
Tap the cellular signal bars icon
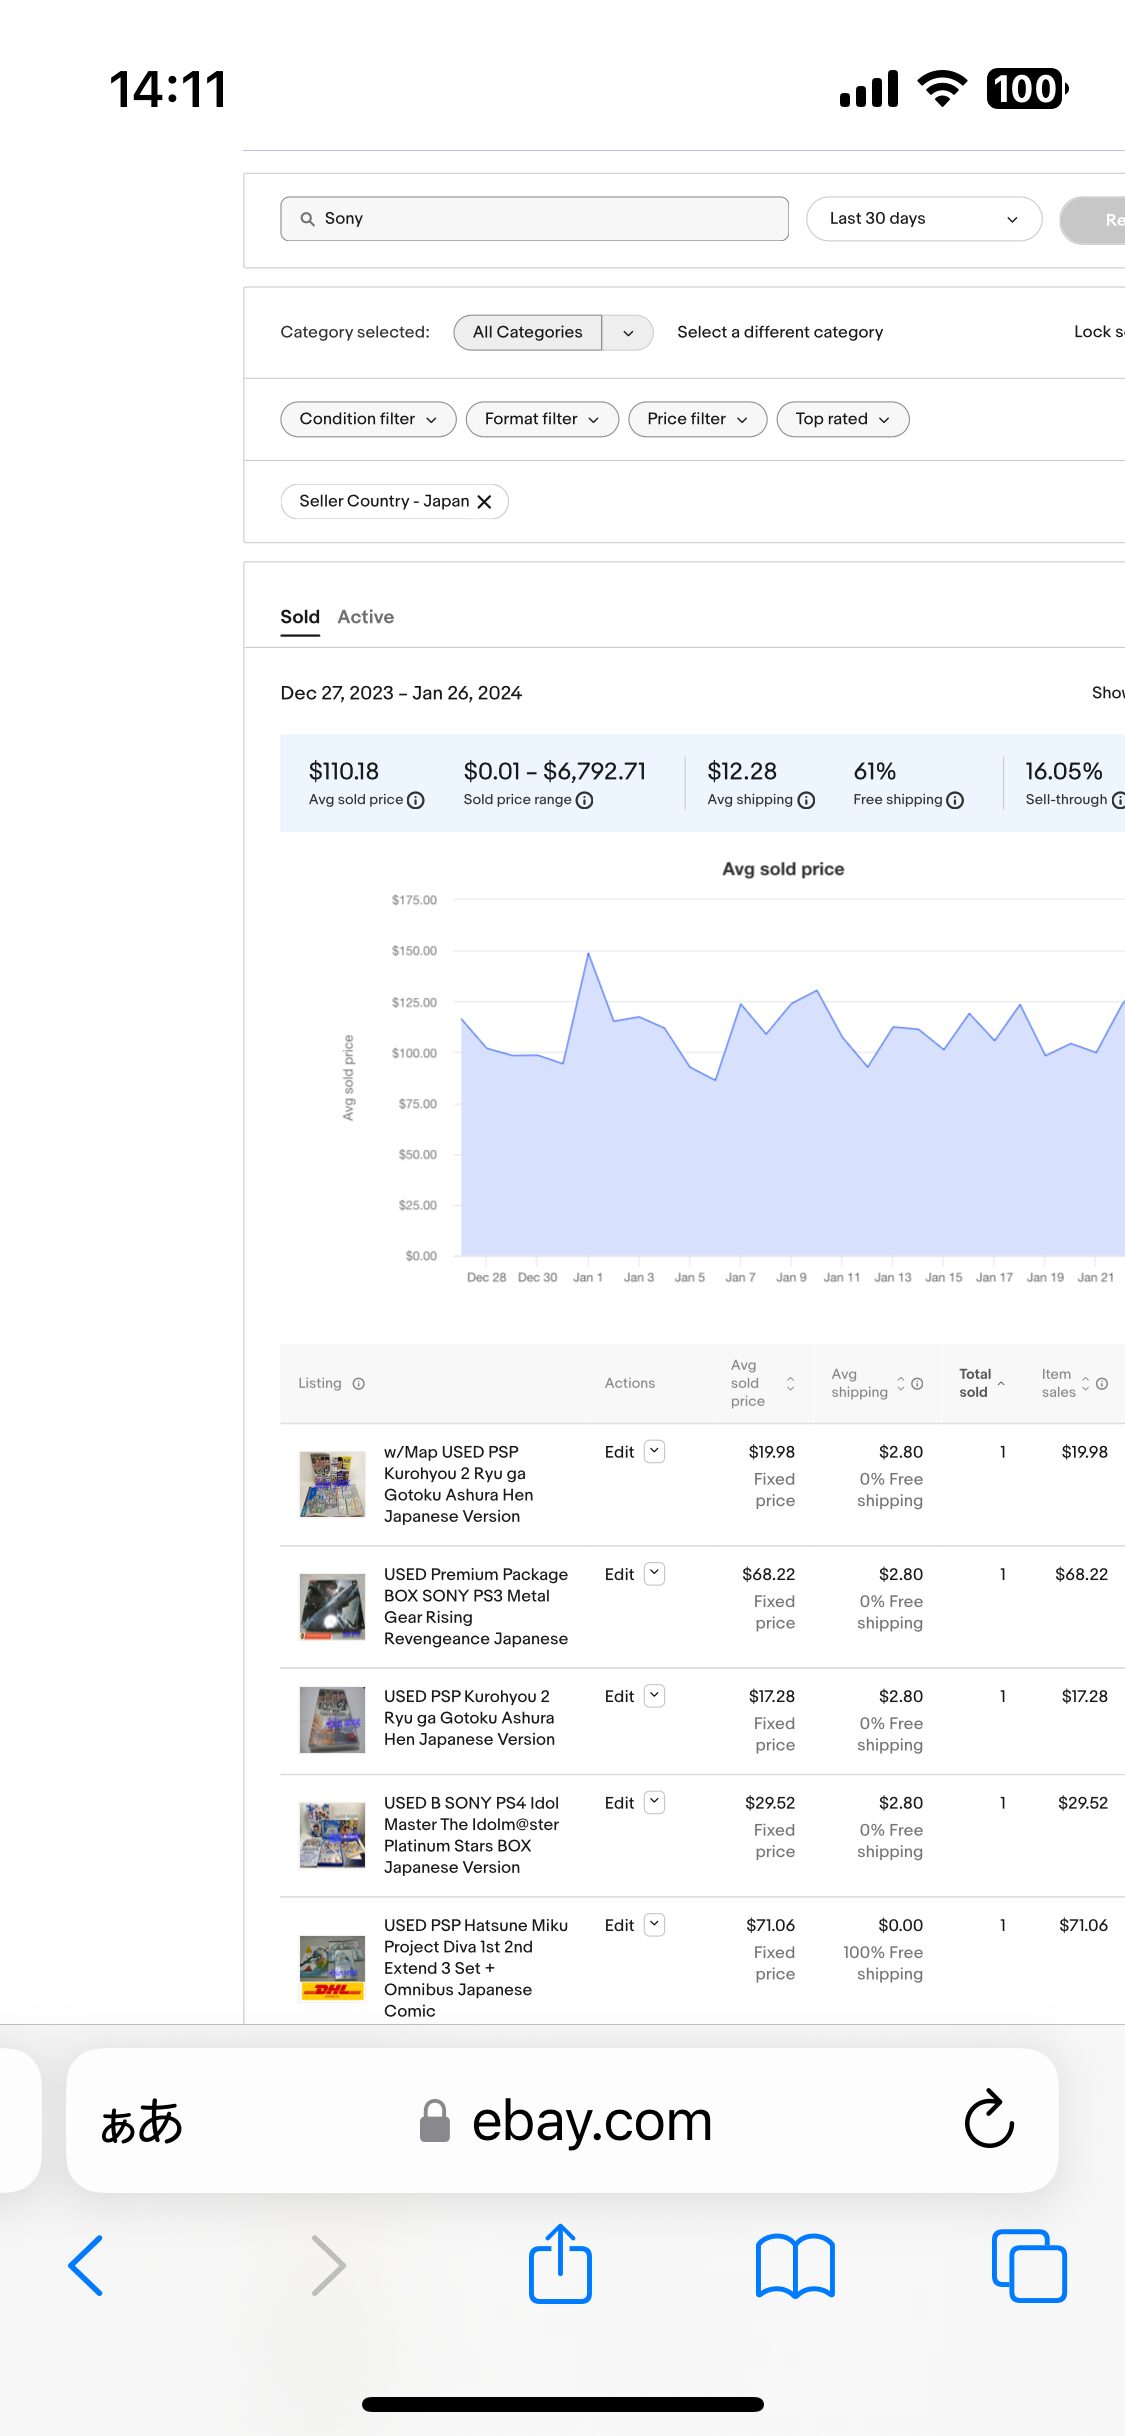point(869,89)
